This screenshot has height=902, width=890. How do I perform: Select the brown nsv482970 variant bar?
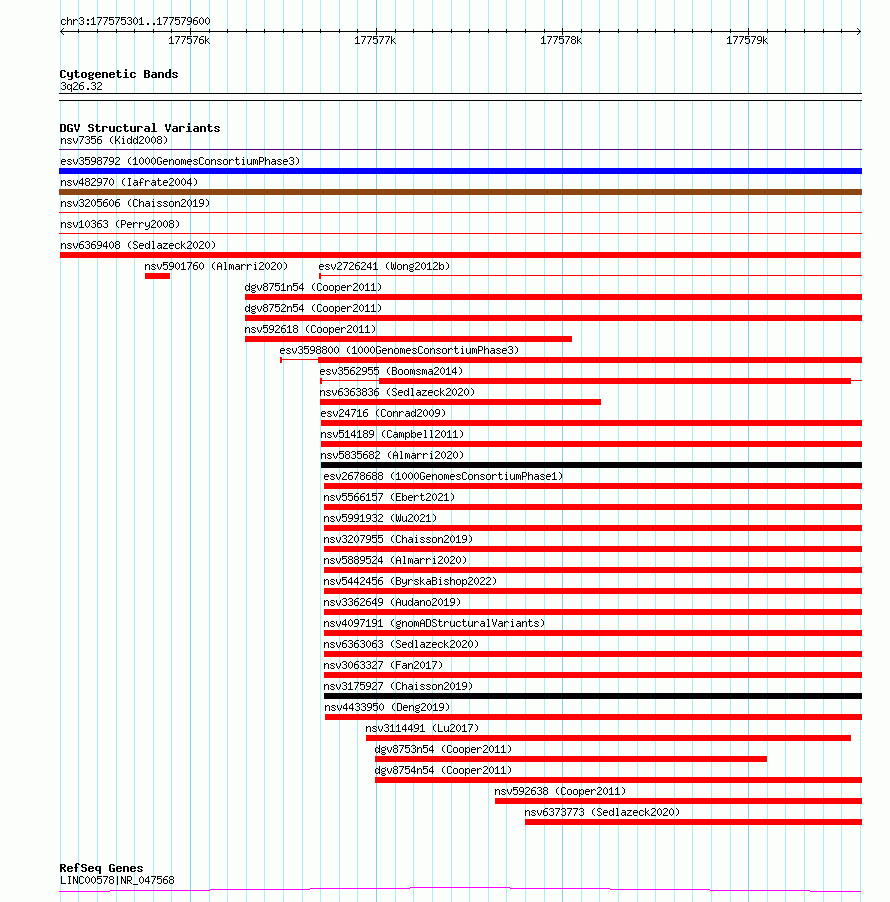tap(460, 192)
